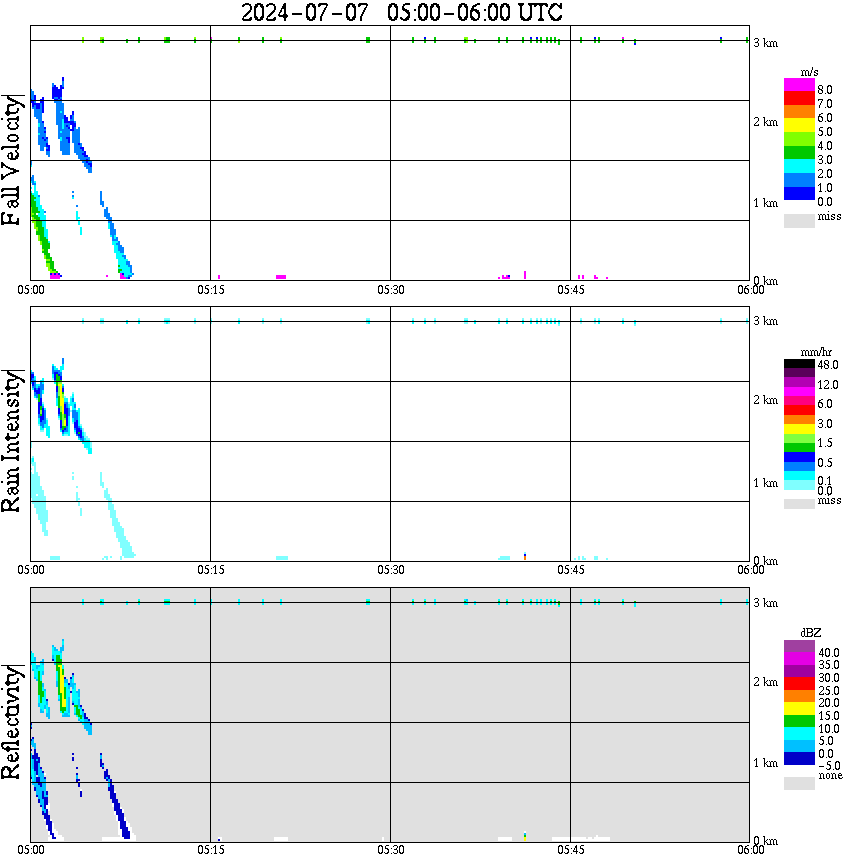
Task: Click the '3 km' height label beside Fall Velocity panel
Action: point(765,42)
